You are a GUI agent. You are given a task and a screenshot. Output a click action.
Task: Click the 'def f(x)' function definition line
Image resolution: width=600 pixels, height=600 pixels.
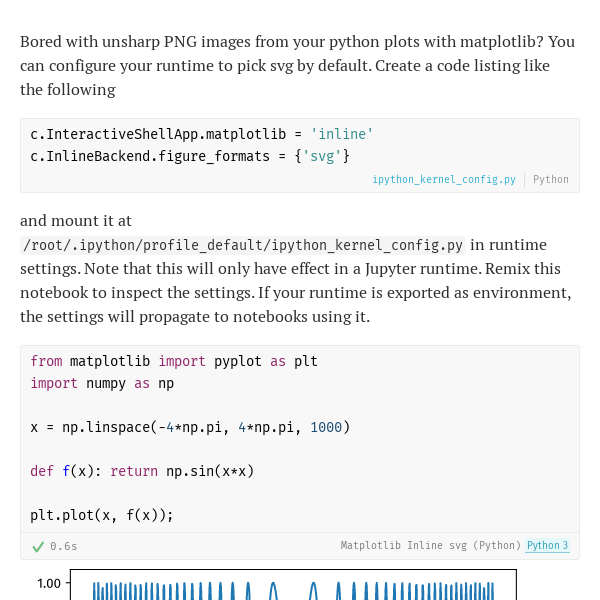[x=142, y=471]
